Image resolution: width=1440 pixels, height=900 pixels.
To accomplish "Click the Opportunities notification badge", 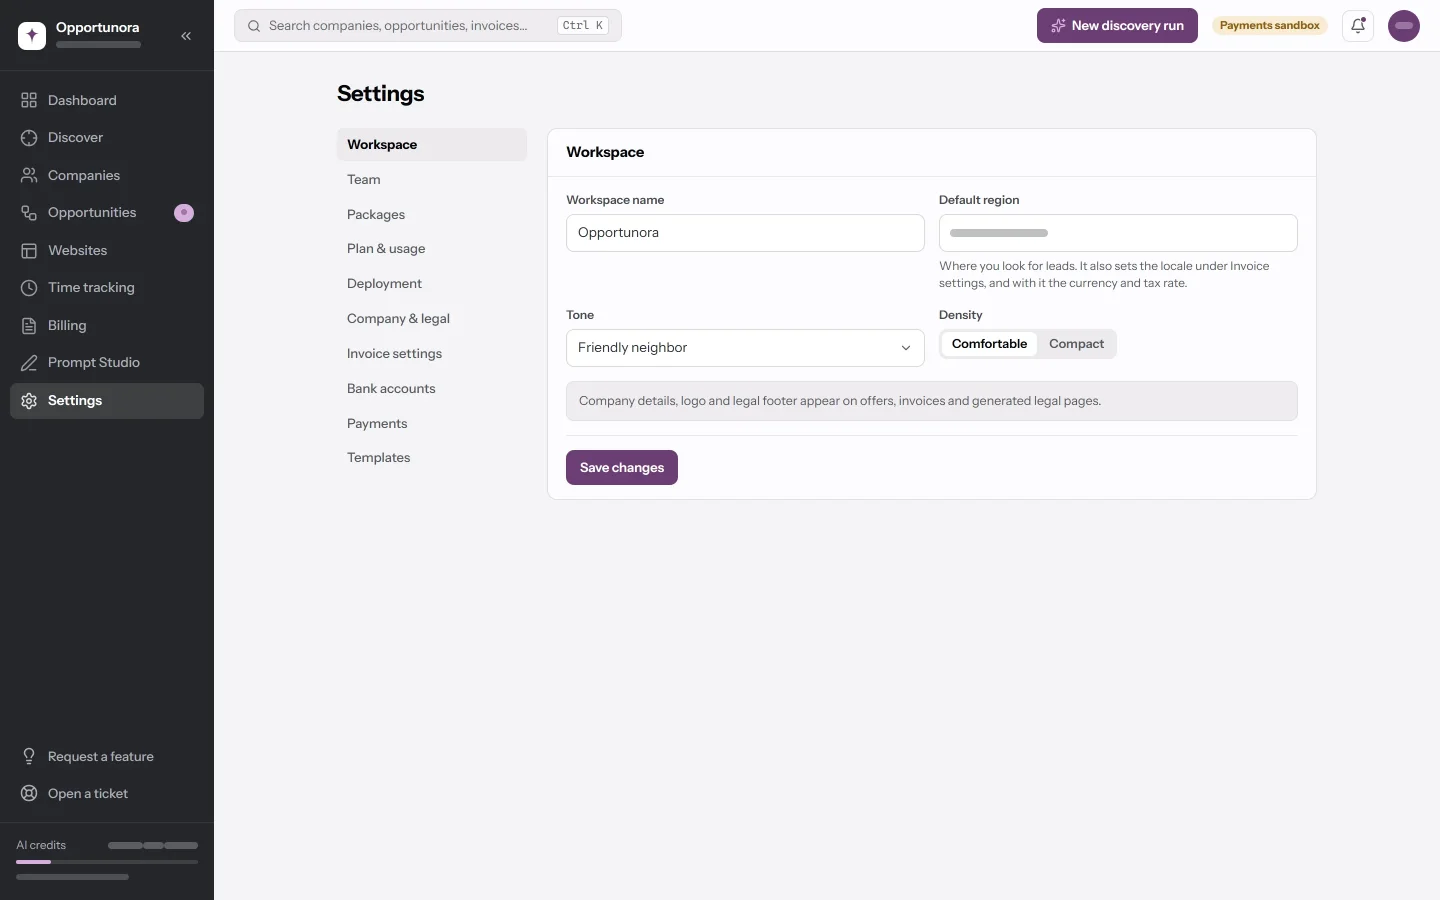I will click(184, 213).
